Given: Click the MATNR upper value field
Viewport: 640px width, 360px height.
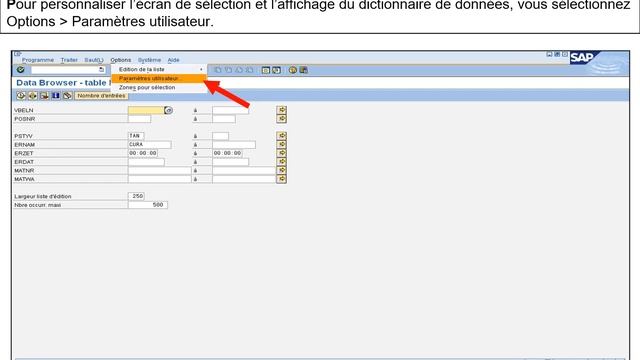Looking at the screenshot, I should pos(244,171).
